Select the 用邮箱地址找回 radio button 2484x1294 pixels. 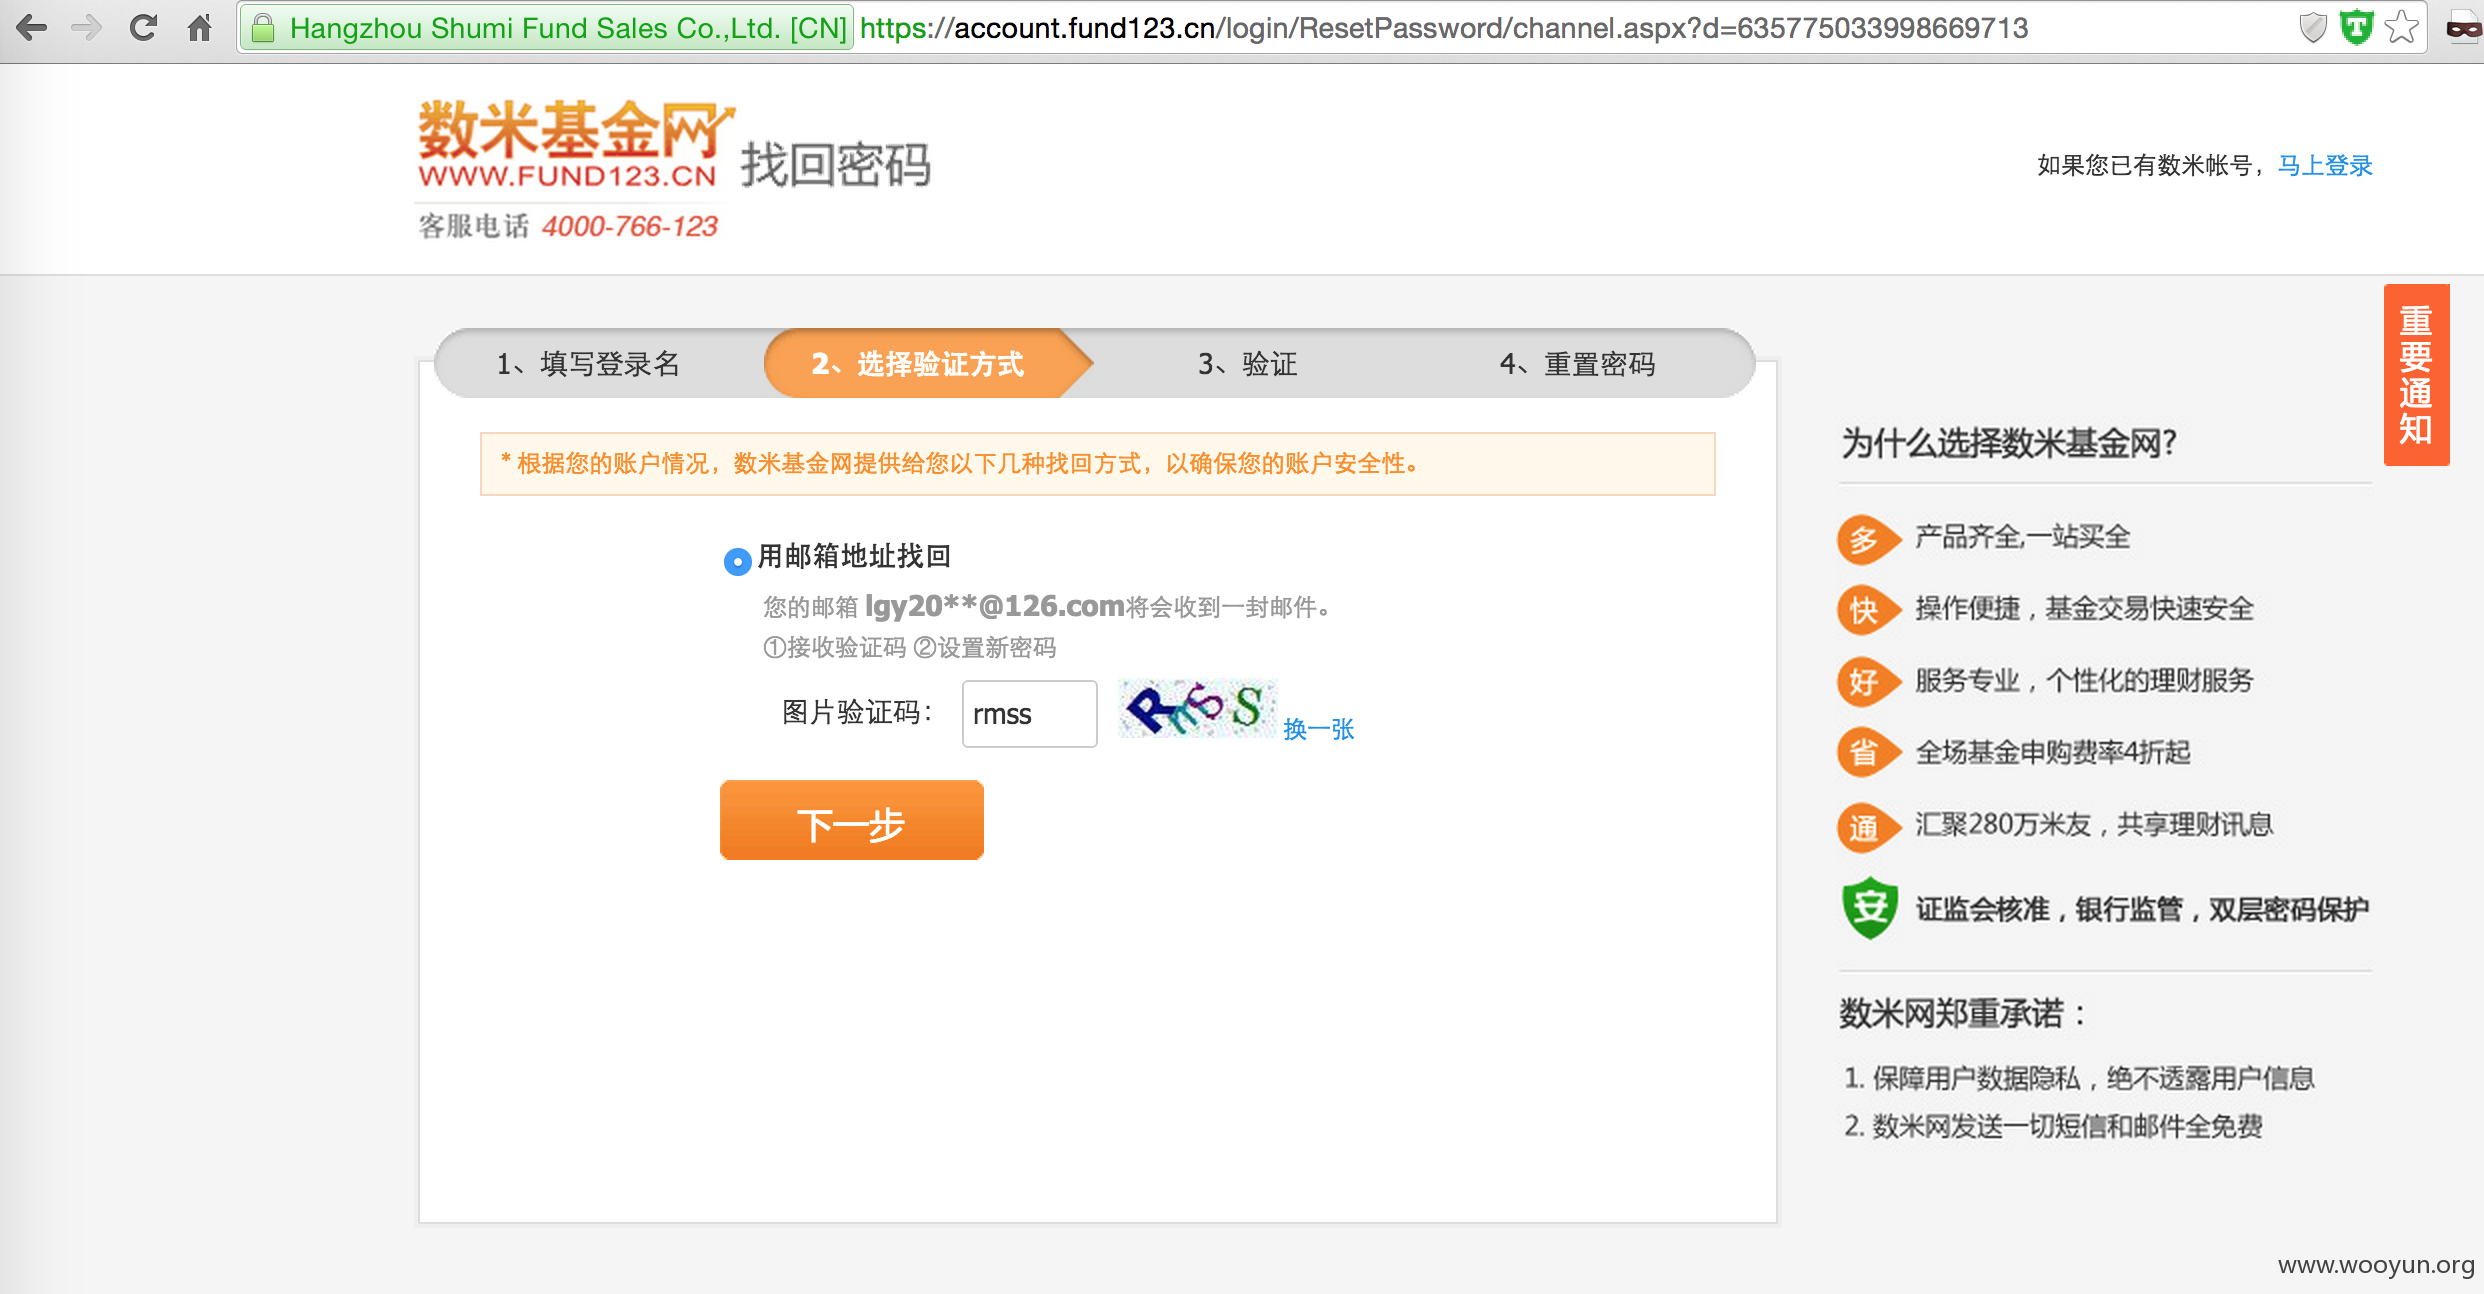737,561
